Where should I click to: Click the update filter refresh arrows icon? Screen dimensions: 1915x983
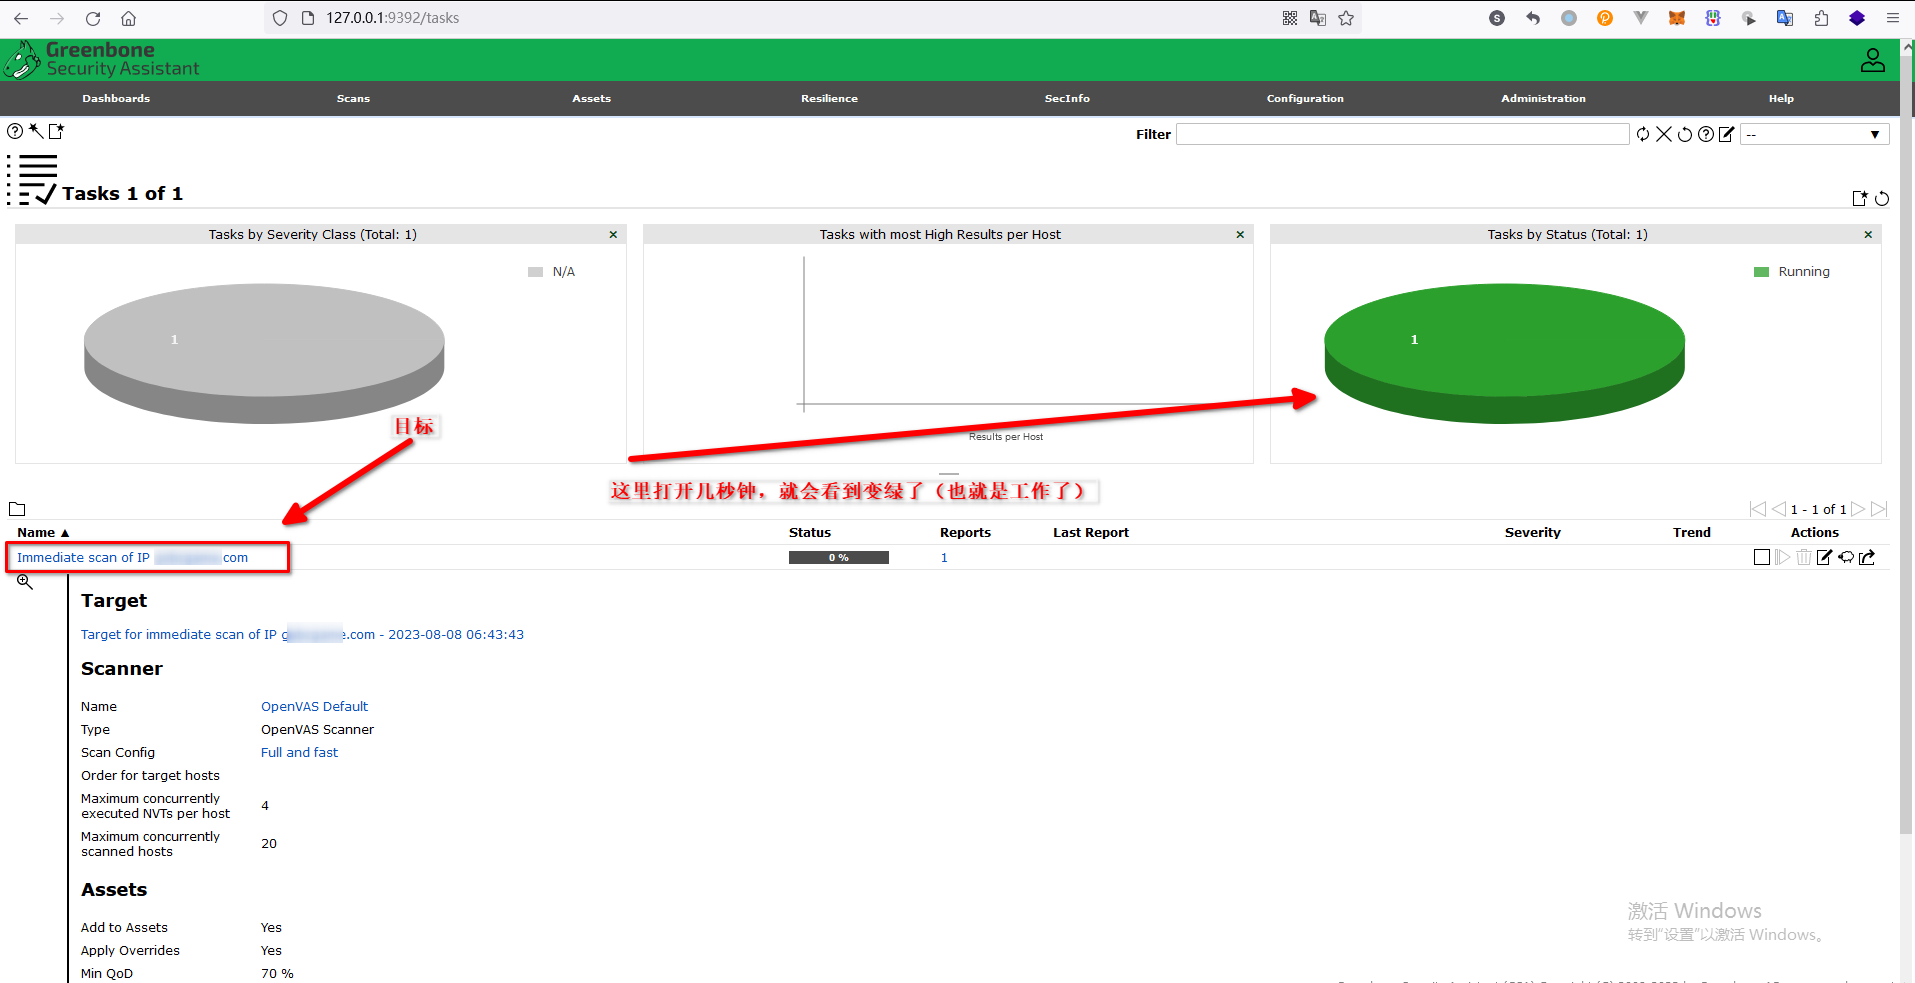point(1643,134)
